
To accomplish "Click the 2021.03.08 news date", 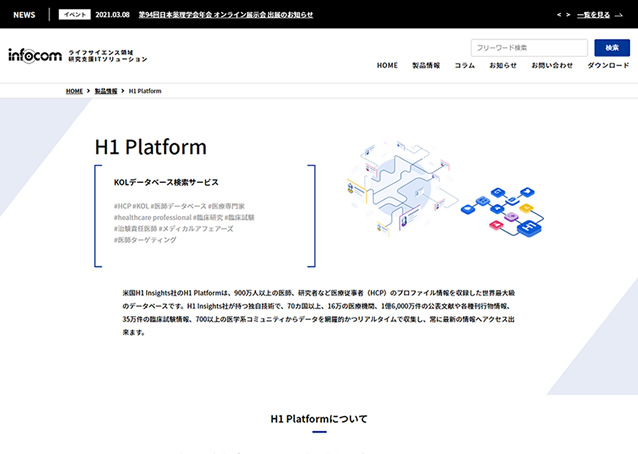I will (112, 15).
